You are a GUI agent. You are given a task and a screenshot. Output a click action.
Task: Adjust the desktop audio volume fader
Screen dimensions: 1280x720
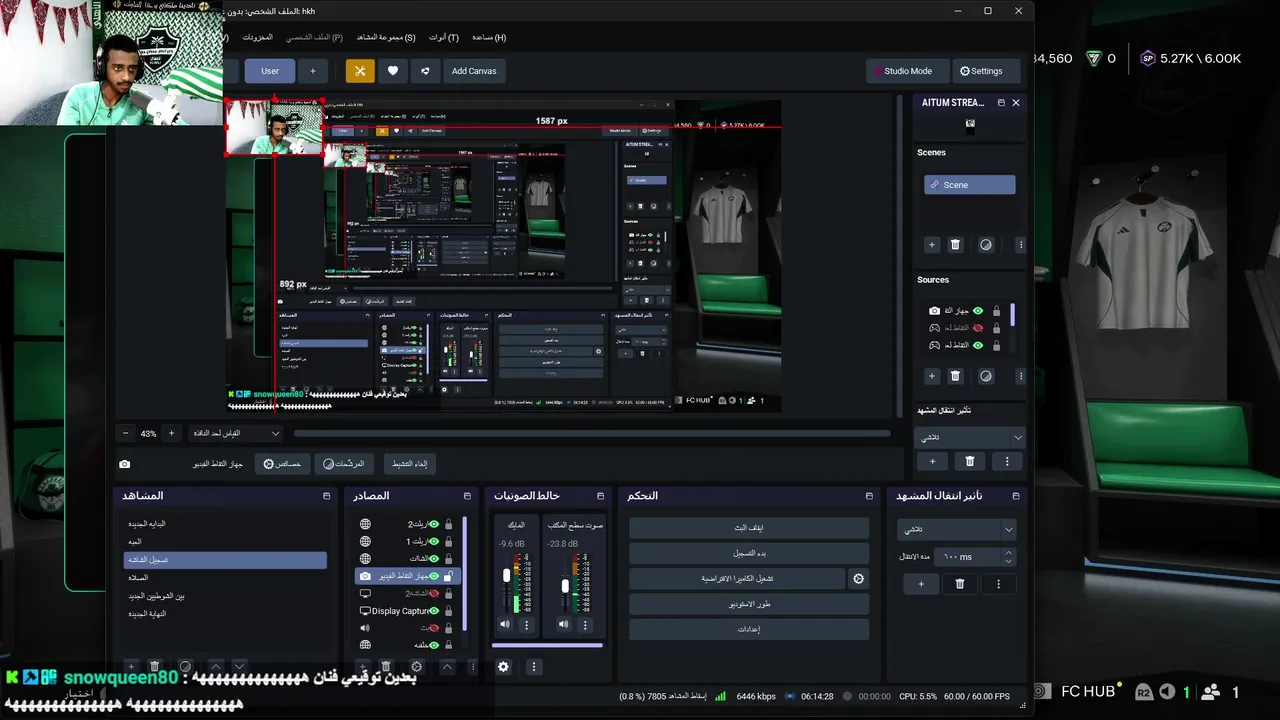click(565, 586)
